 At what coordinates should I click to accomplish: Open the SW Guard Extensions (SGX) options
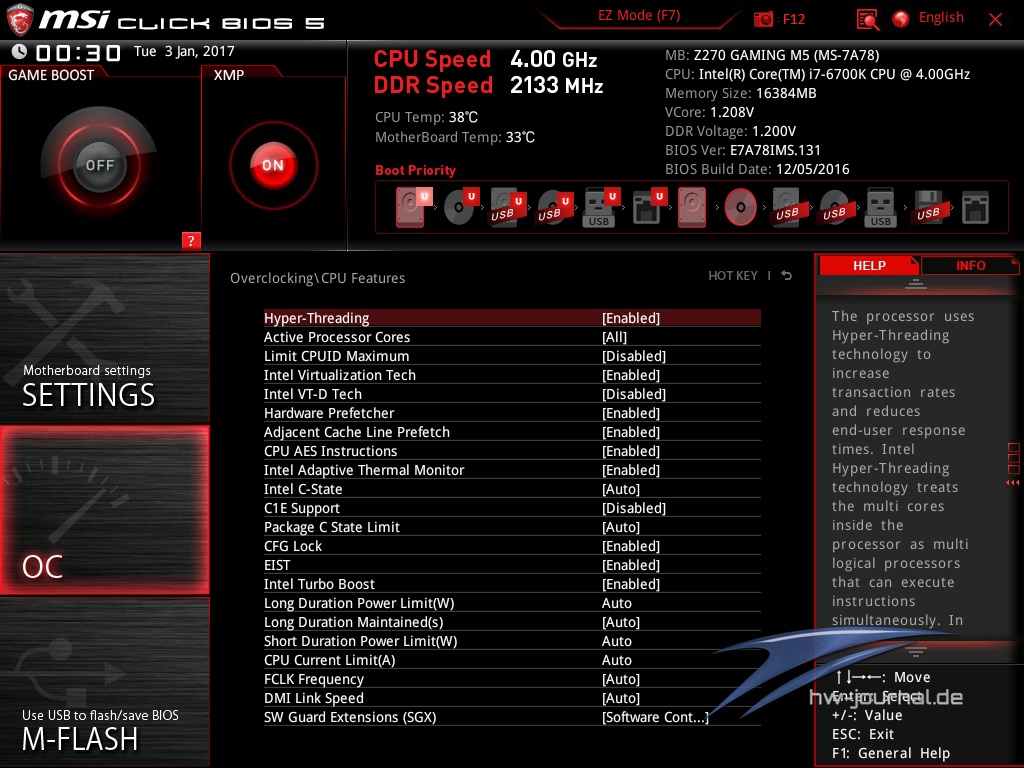coord(655,717)
